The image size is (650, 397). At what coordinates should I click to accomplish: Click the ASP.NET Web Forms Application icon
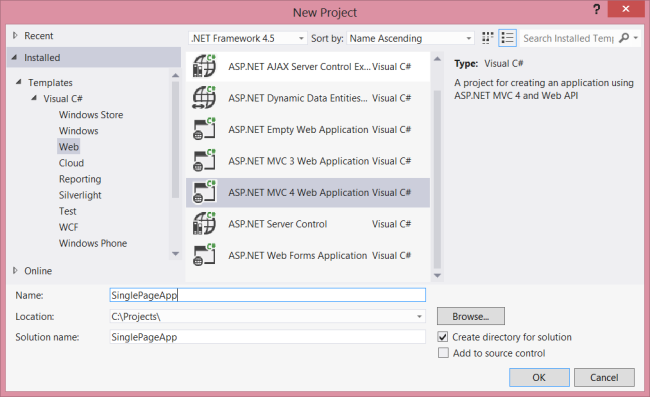click(x=204, y=255)
